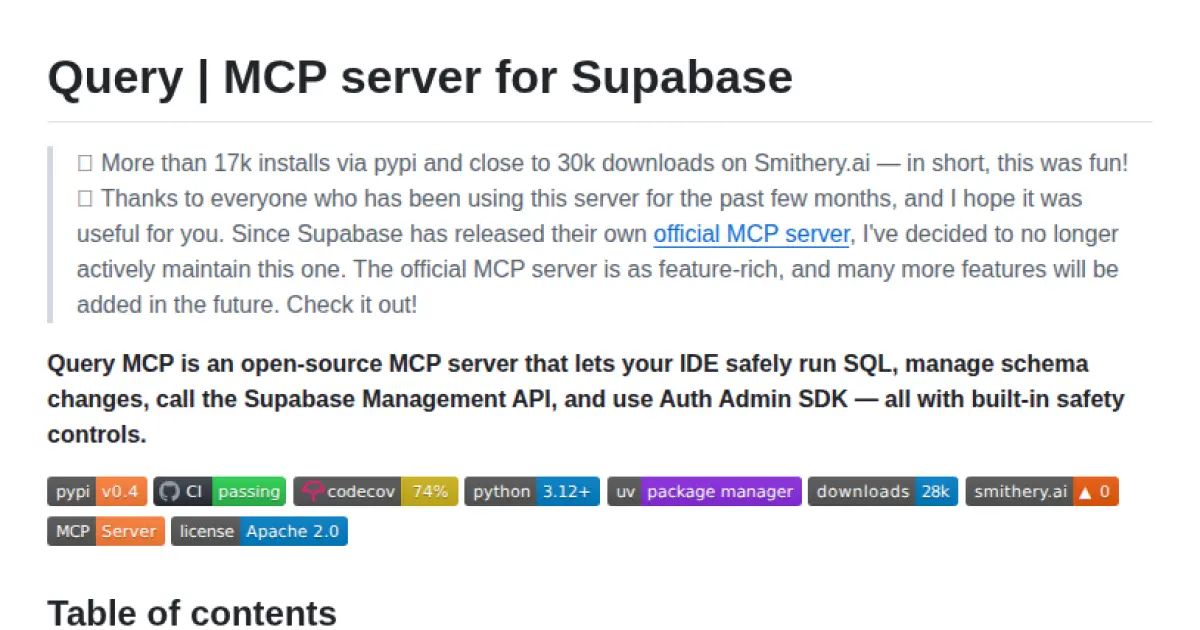
Task: Click the MCP Server badge
Action: 104,531
